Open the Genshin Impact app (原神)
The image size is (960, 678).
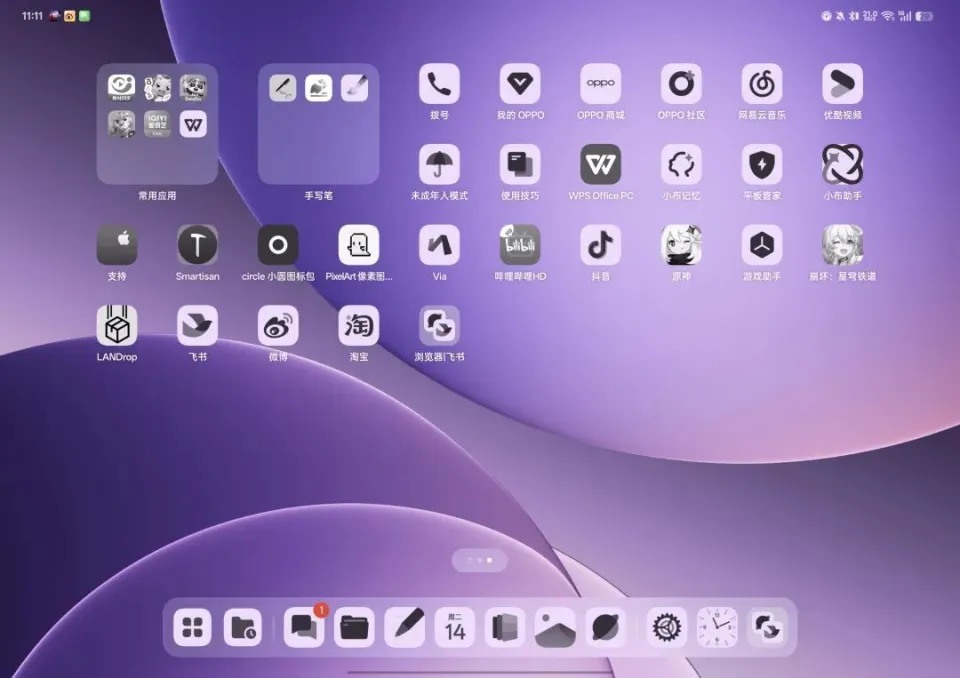coord(681,245)
